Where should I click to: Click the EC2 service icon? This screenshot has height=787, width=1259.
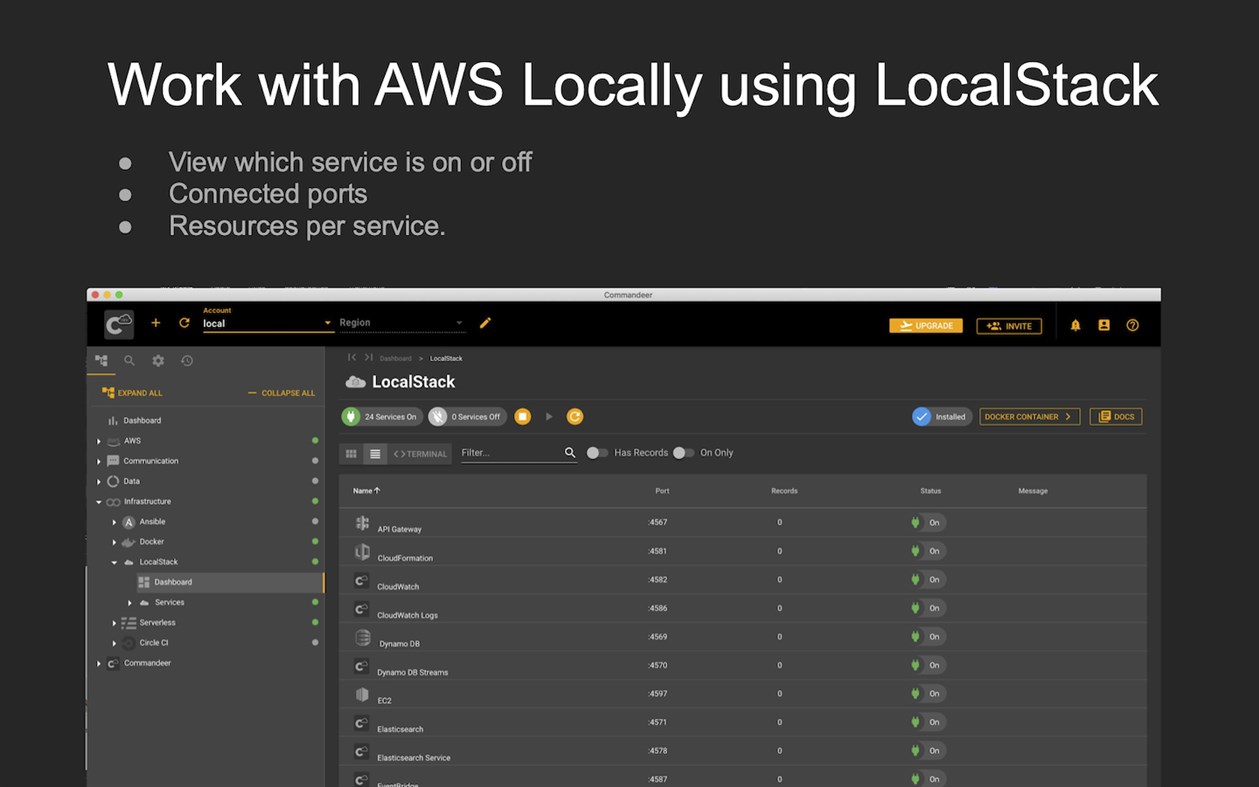[x=362, y=694]
